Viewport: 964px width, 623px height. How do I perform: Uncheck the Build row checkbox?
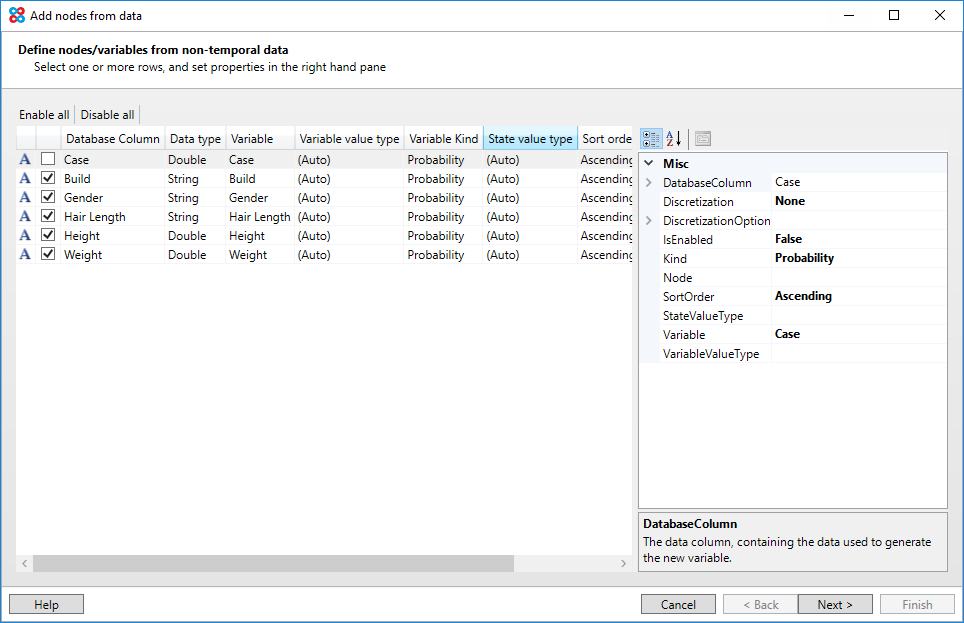[x=48, y=179]
